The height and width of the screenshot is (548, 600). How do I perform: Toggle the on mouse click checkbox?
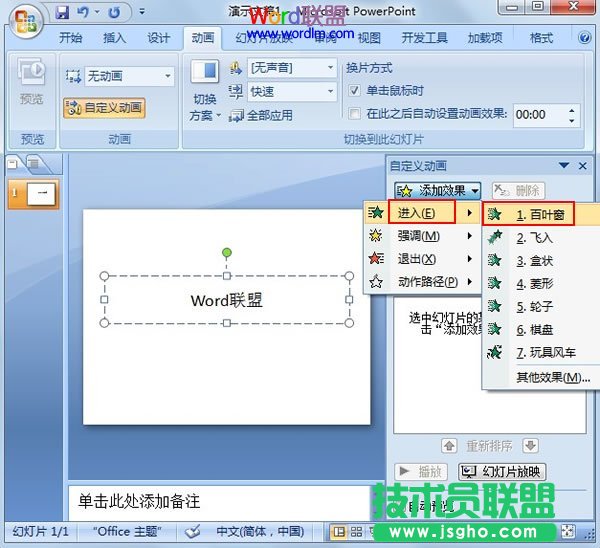(x=355, y=90)
